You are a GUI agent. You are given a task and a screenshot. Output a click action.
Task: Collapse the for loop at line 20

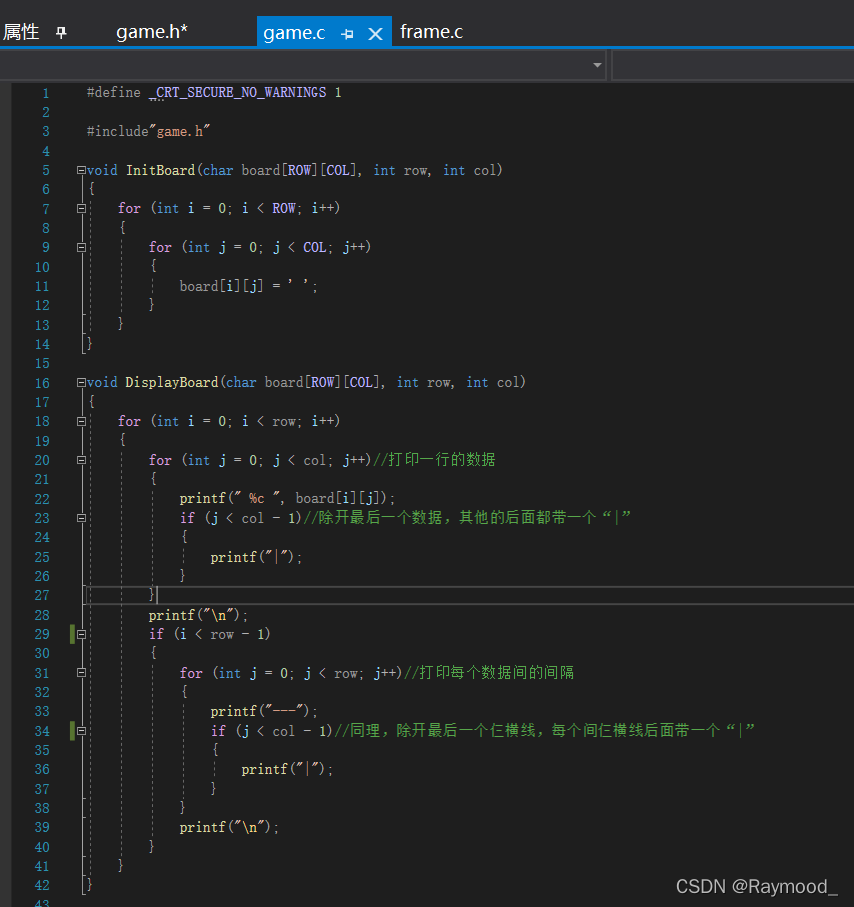click(x=82, y=460)
